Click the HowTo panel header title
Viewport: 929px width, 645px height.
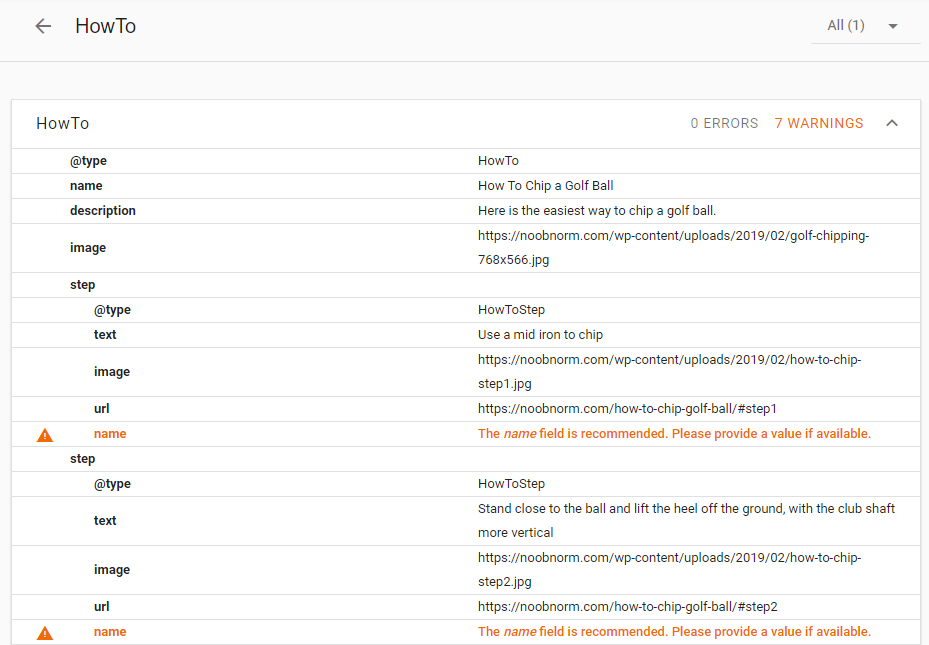click(x=63, y=124)
